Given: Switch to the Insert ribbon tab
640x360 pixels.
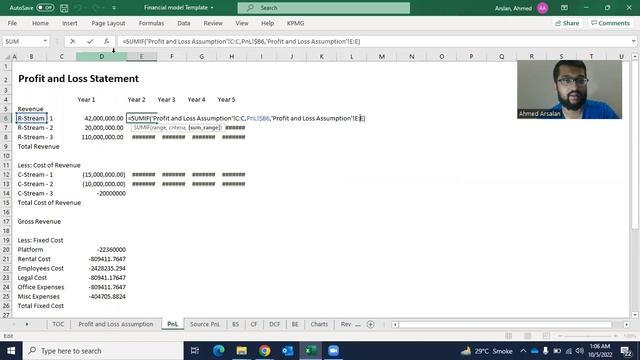Looking at the screenshot, I should coord(69,23).
